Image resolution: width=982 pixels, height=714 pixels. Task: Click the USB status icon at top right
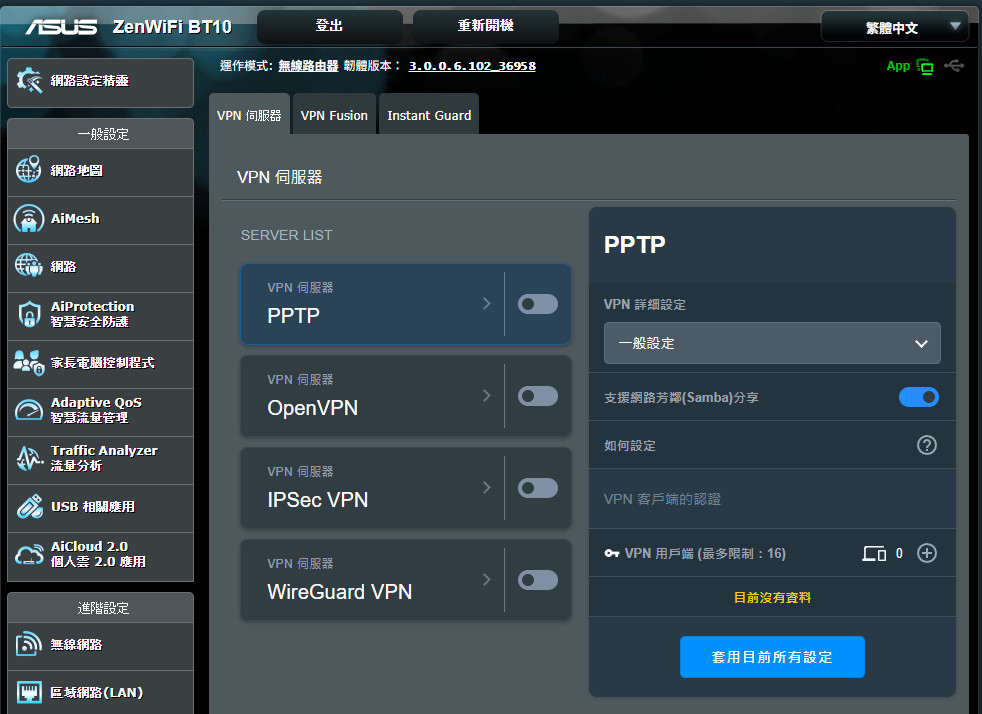click(954, 66)
